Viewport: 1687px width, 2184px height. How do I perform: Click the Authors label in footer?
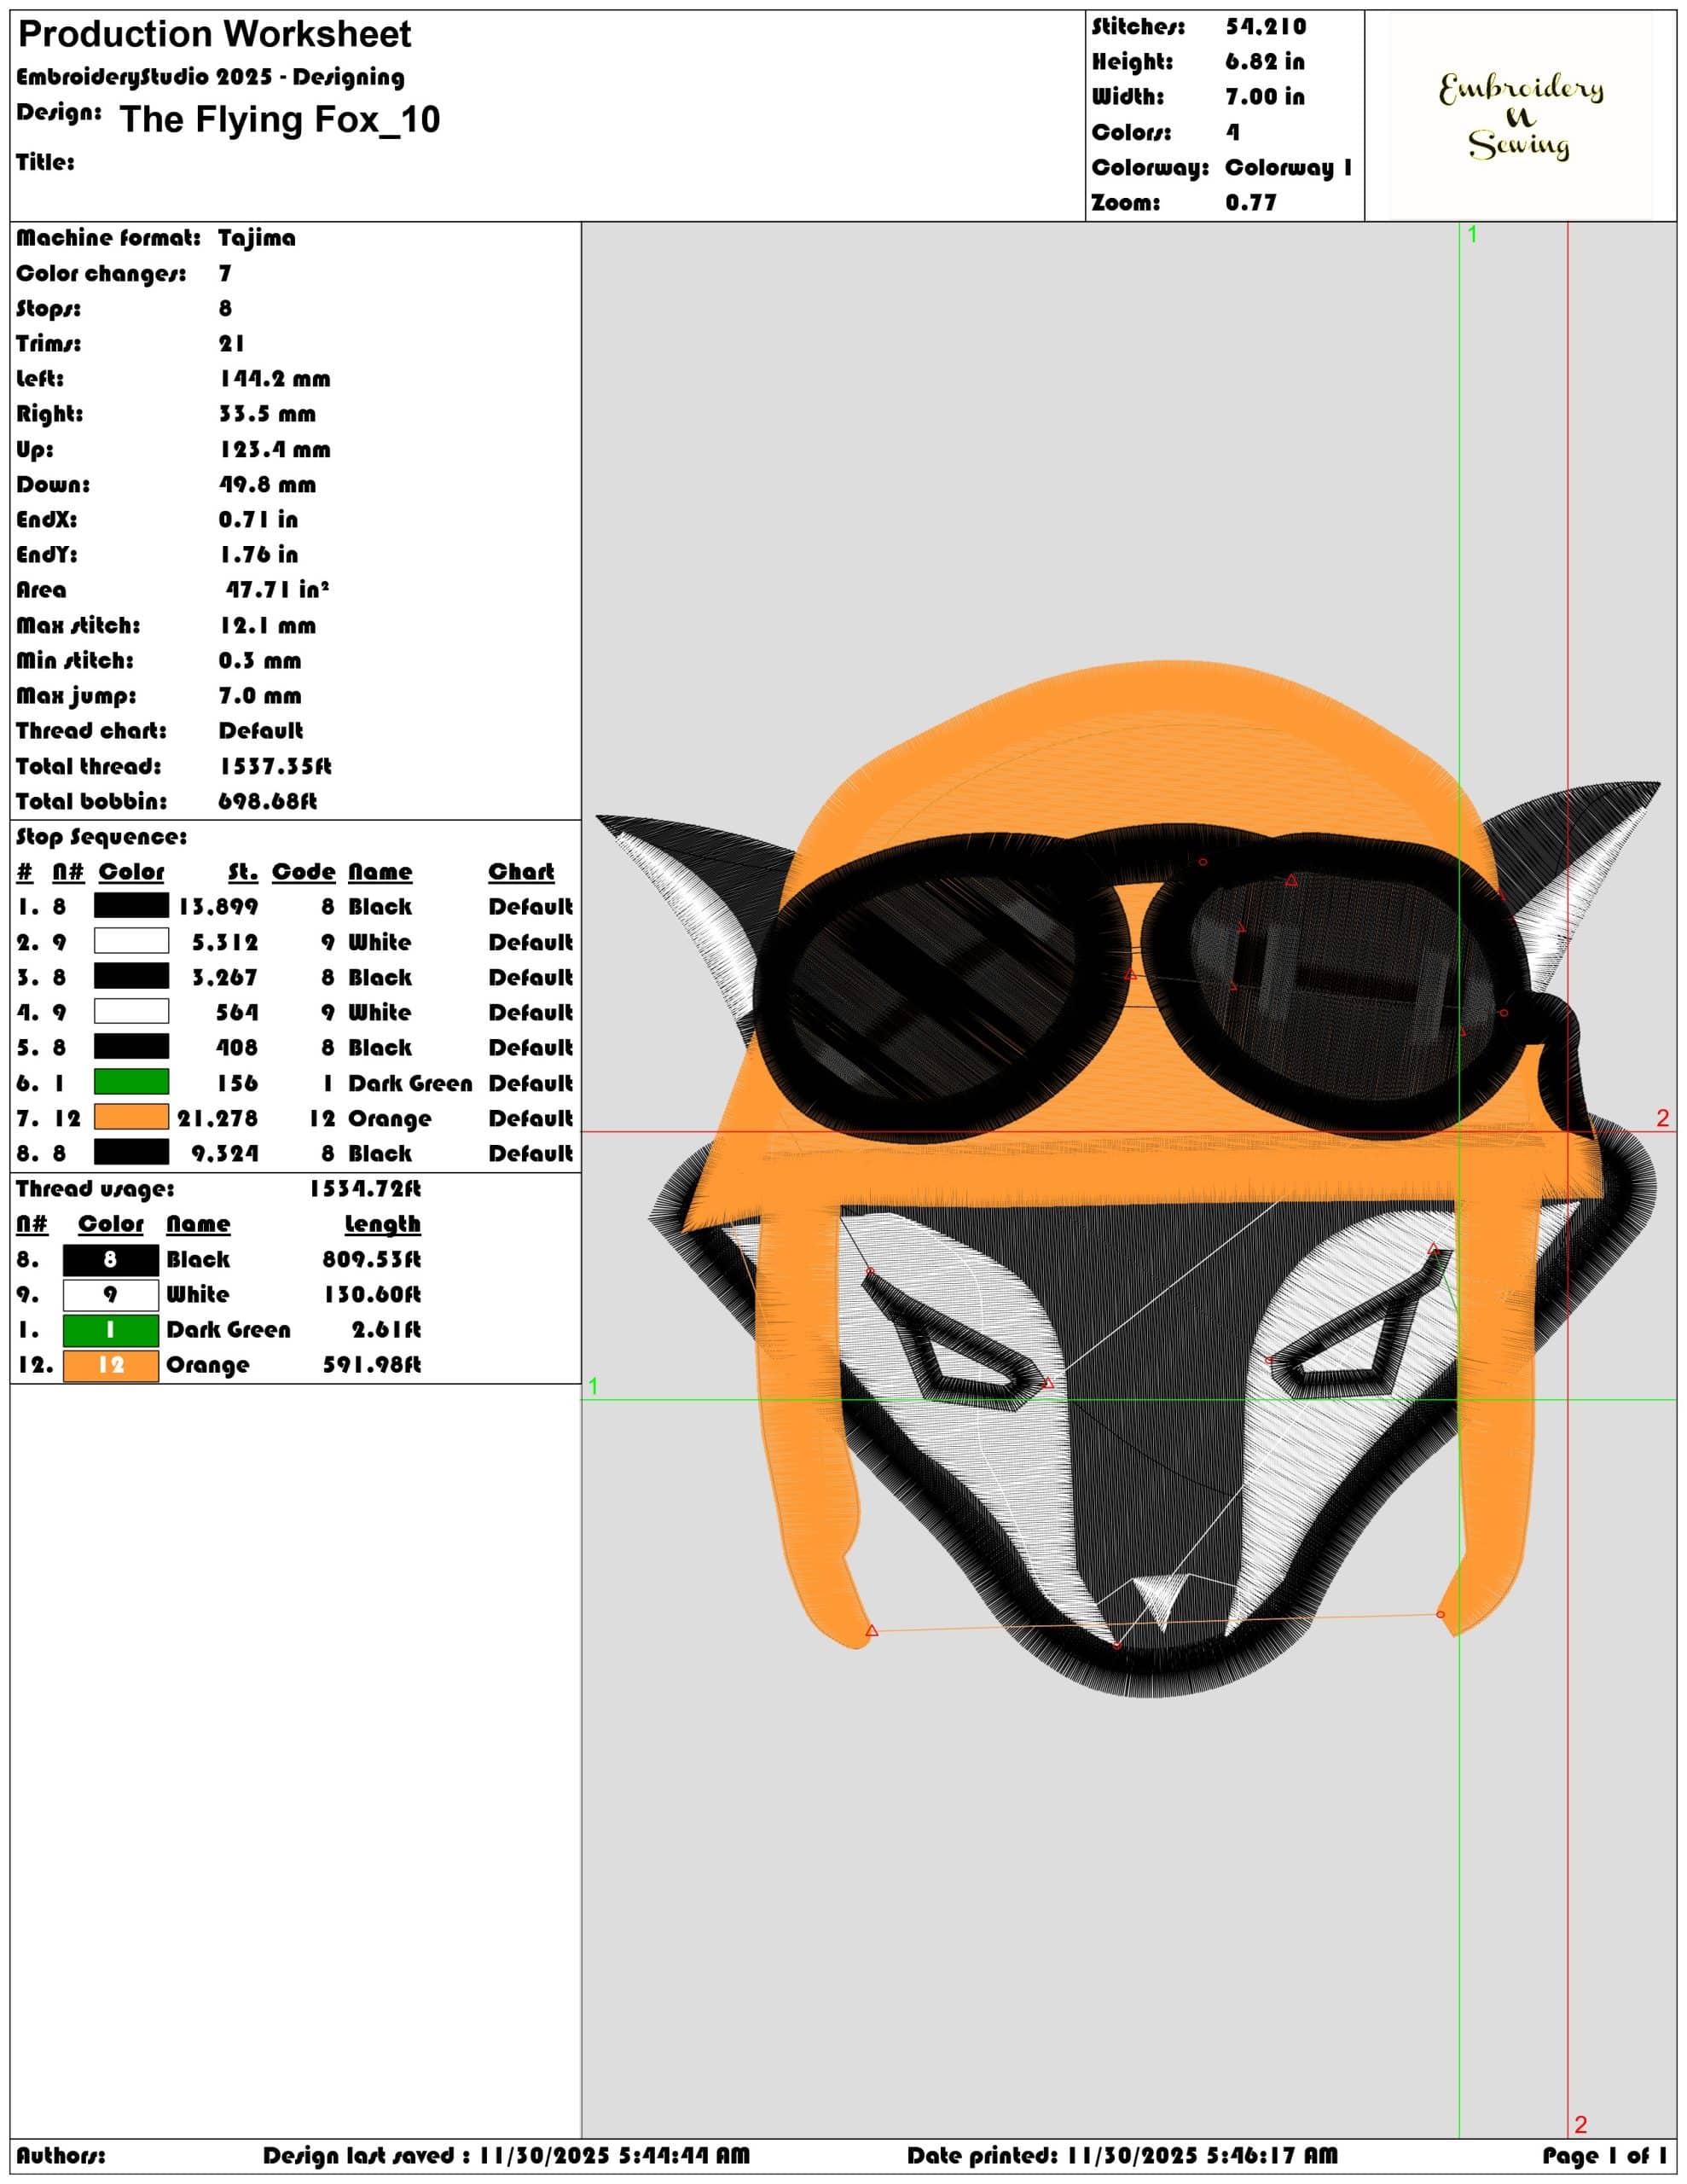click(60, 2155)
